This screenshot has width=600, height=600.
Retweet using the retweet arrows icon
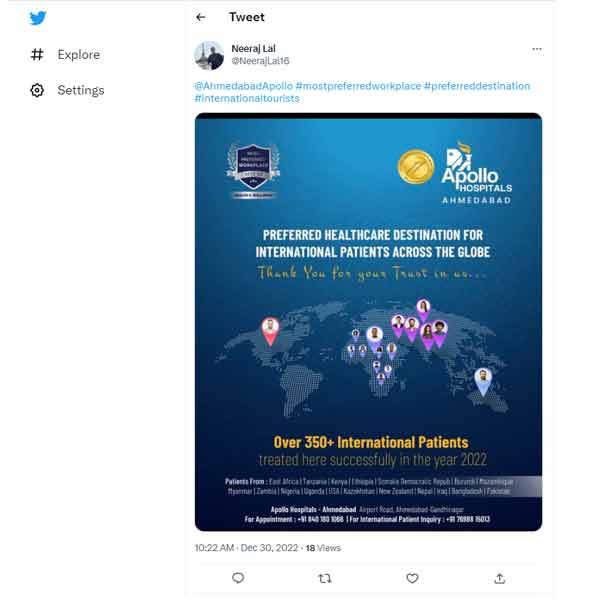[x=325, y=578]
